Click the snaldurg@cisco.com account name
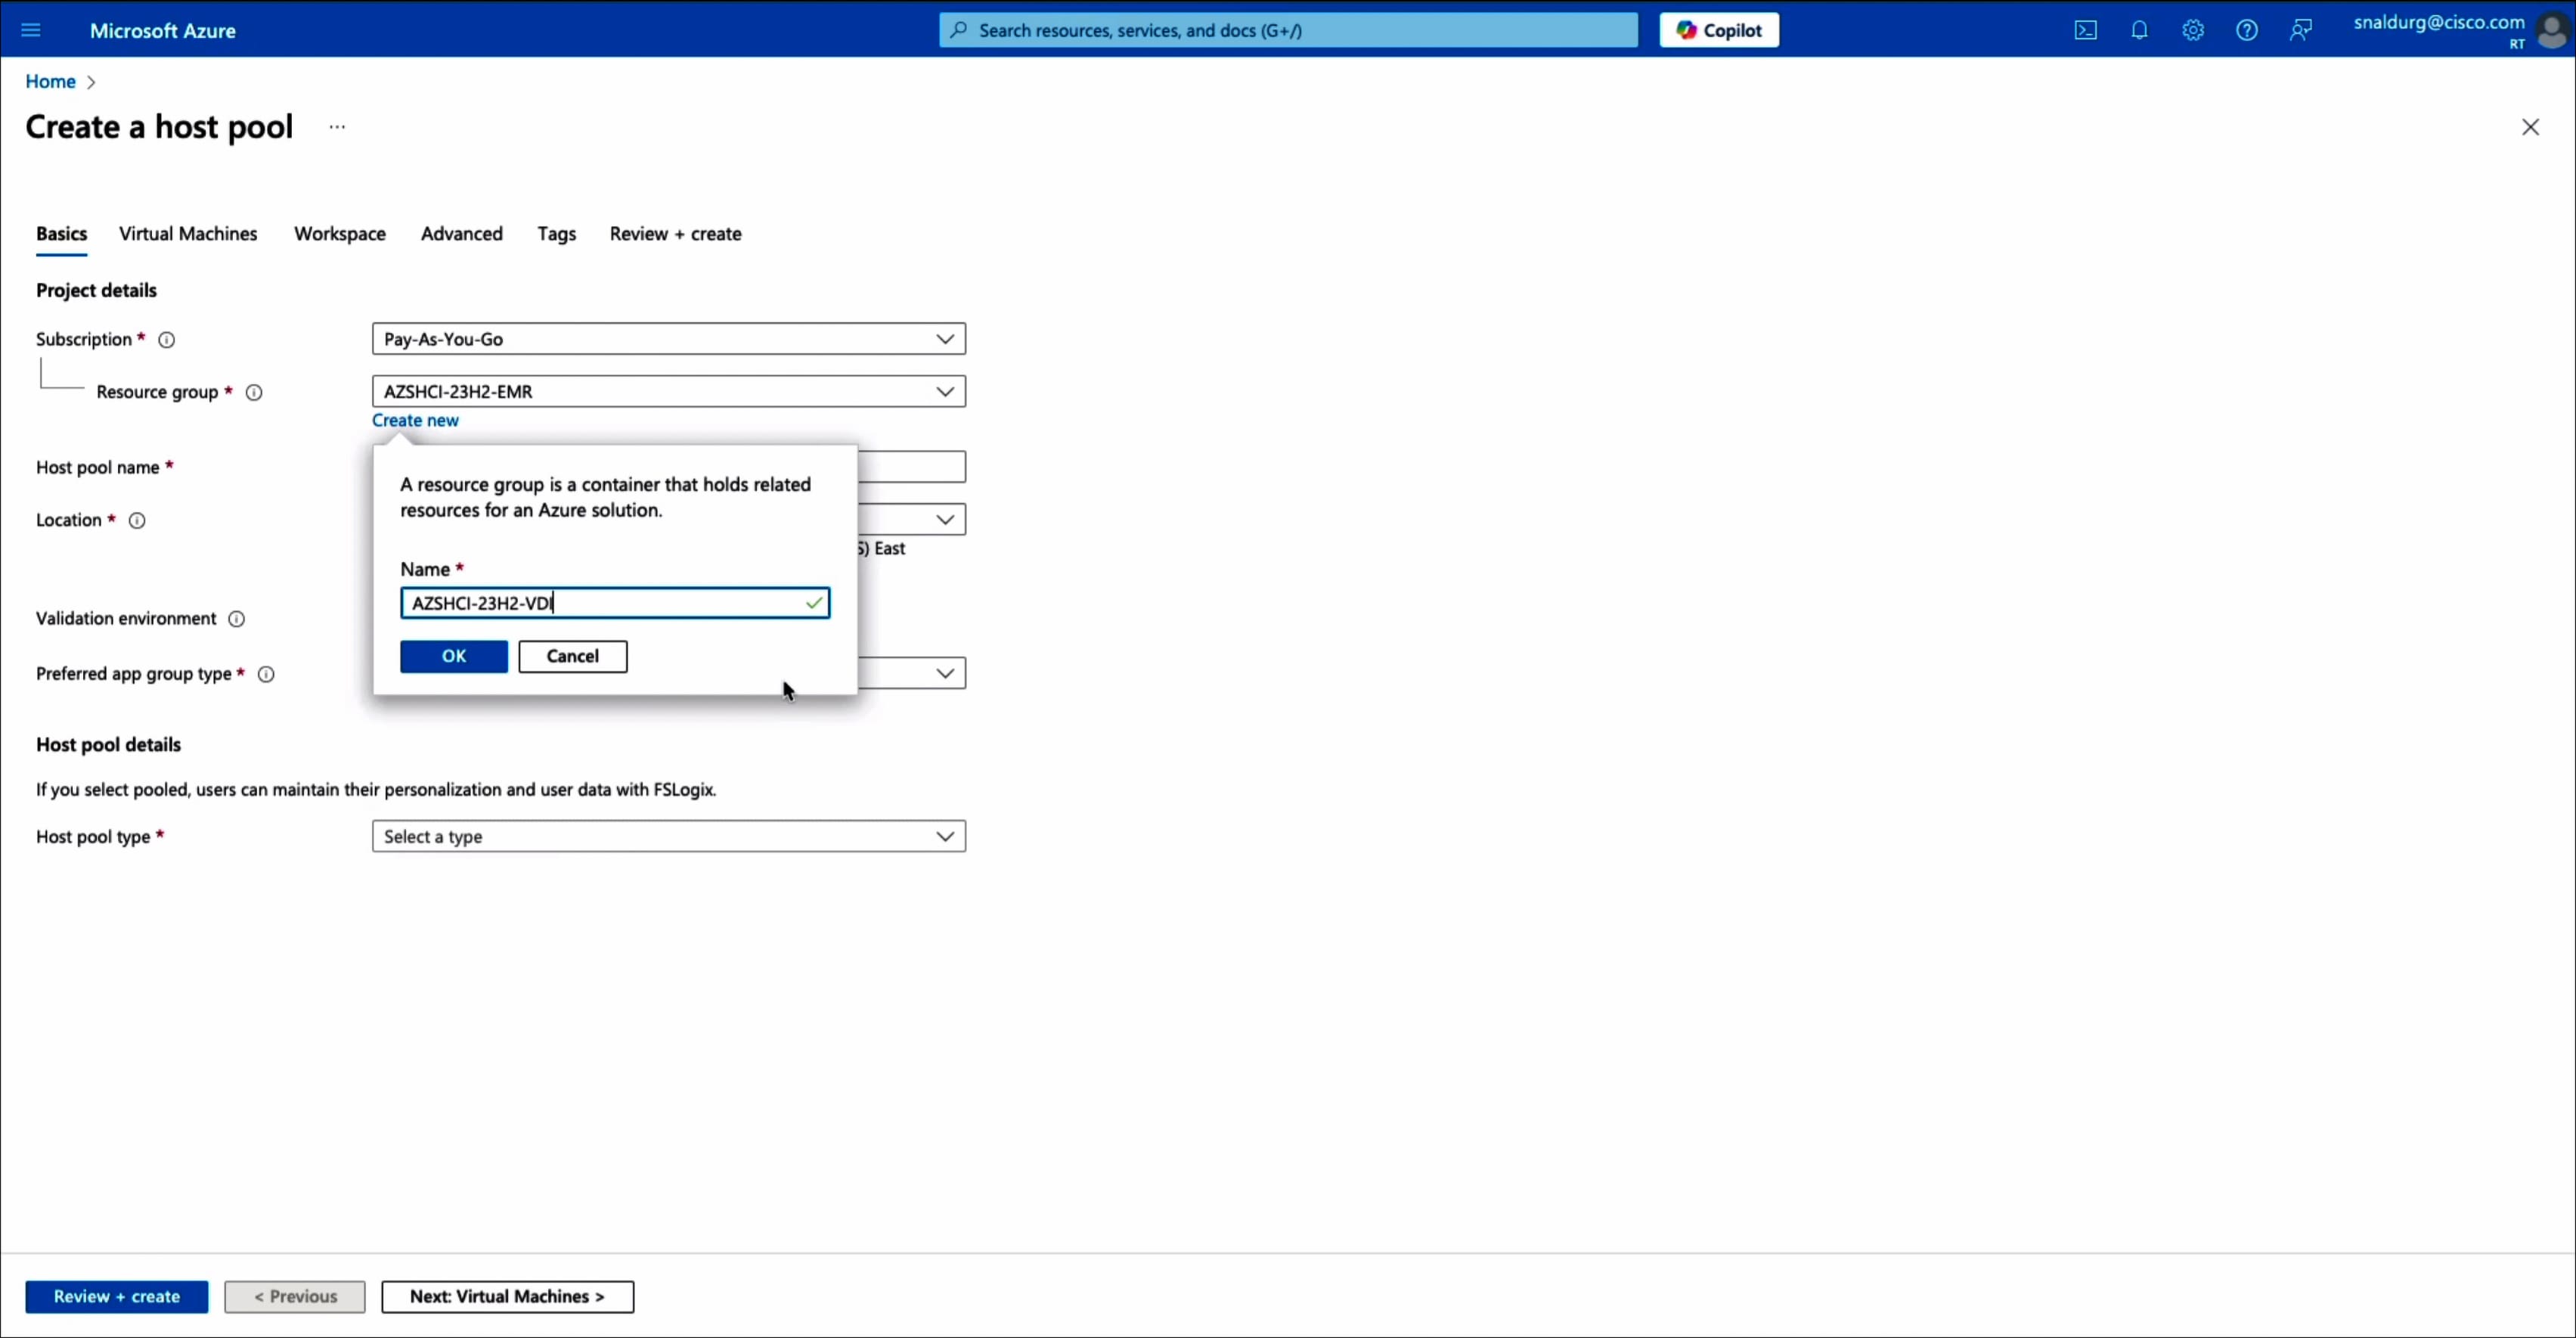This screenshot has height=1338, width=2576. [x=2439, y=22]
